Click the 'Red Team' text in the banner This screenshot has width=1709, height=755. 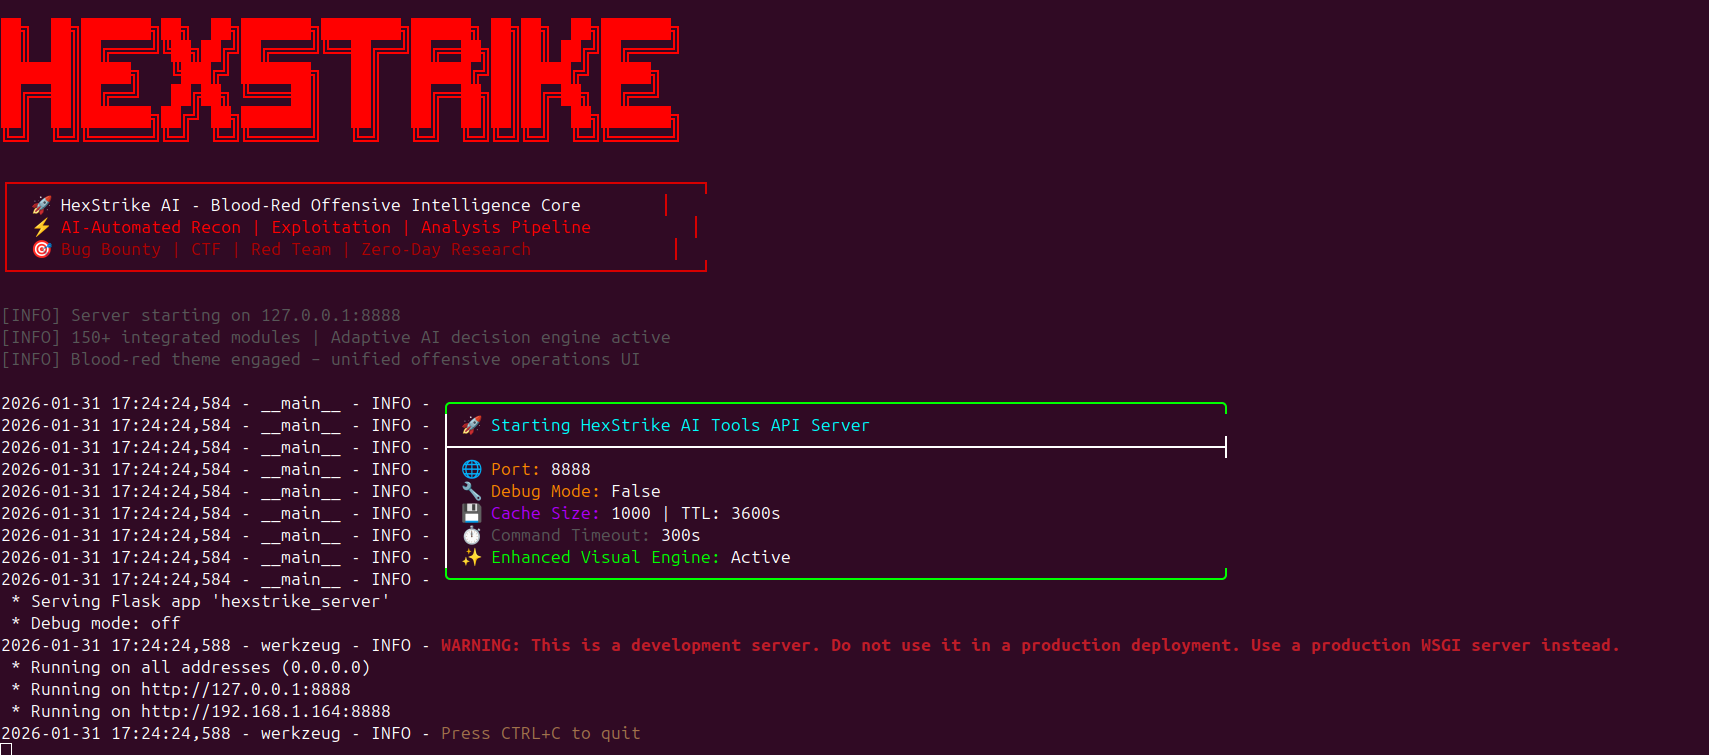[291, 249]
